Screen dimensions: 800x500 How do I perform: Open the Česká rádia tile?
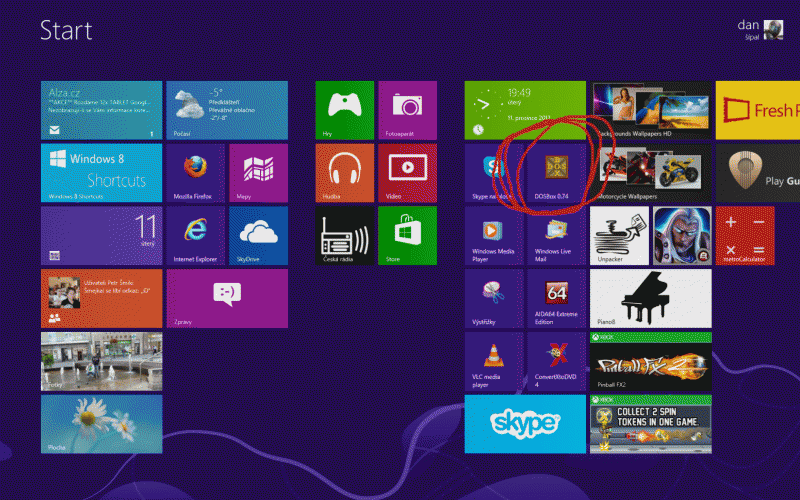click(x=344, y=236)
